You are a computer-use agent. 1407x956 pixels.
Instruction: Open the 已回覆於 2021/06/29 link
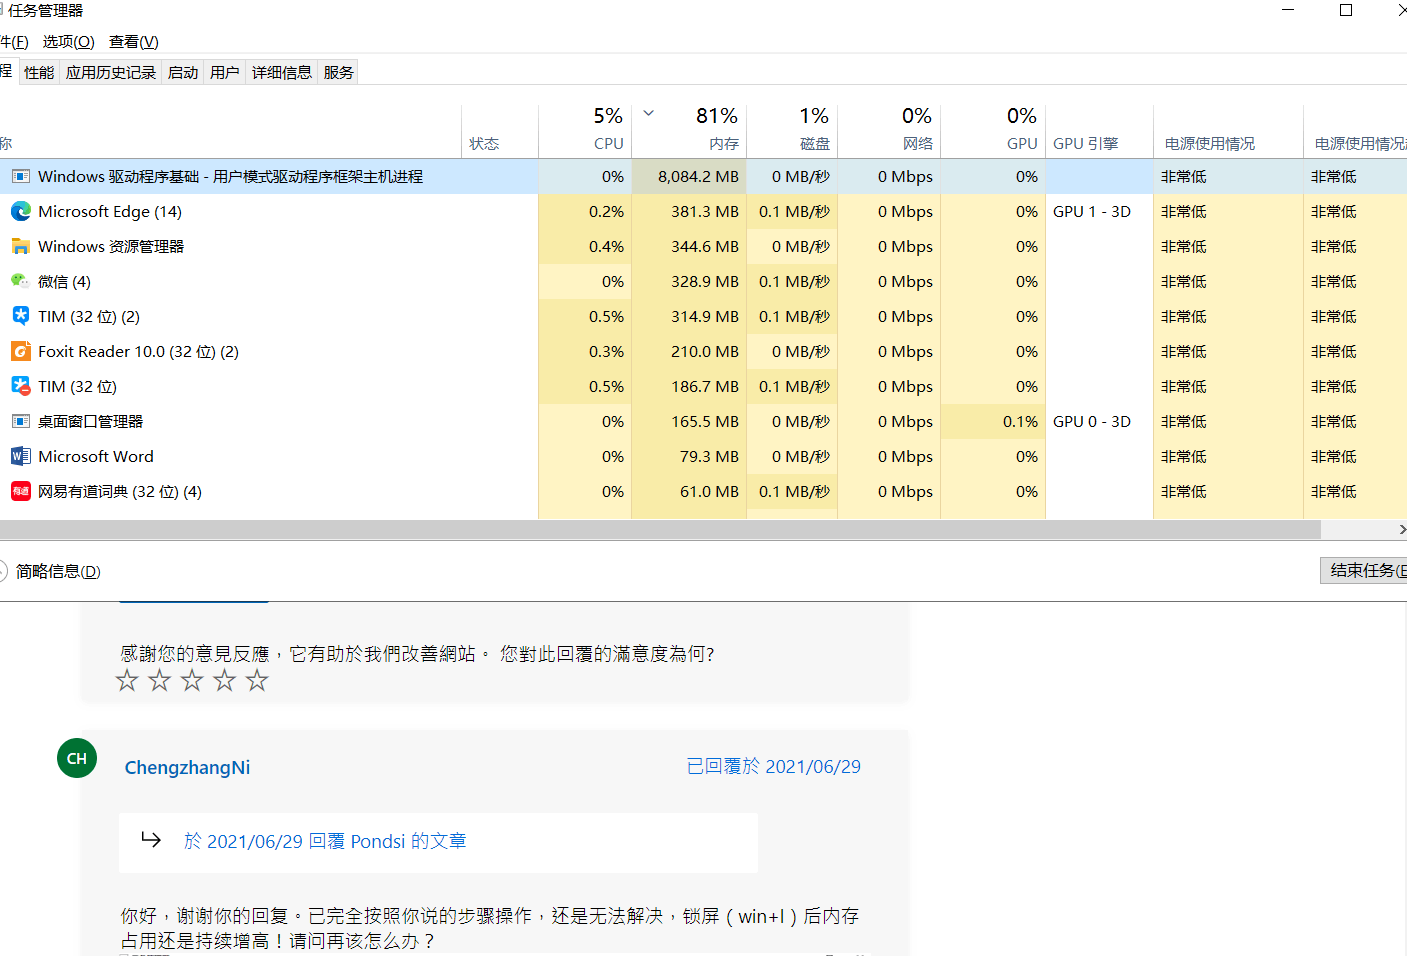click(x=773, y=767)
